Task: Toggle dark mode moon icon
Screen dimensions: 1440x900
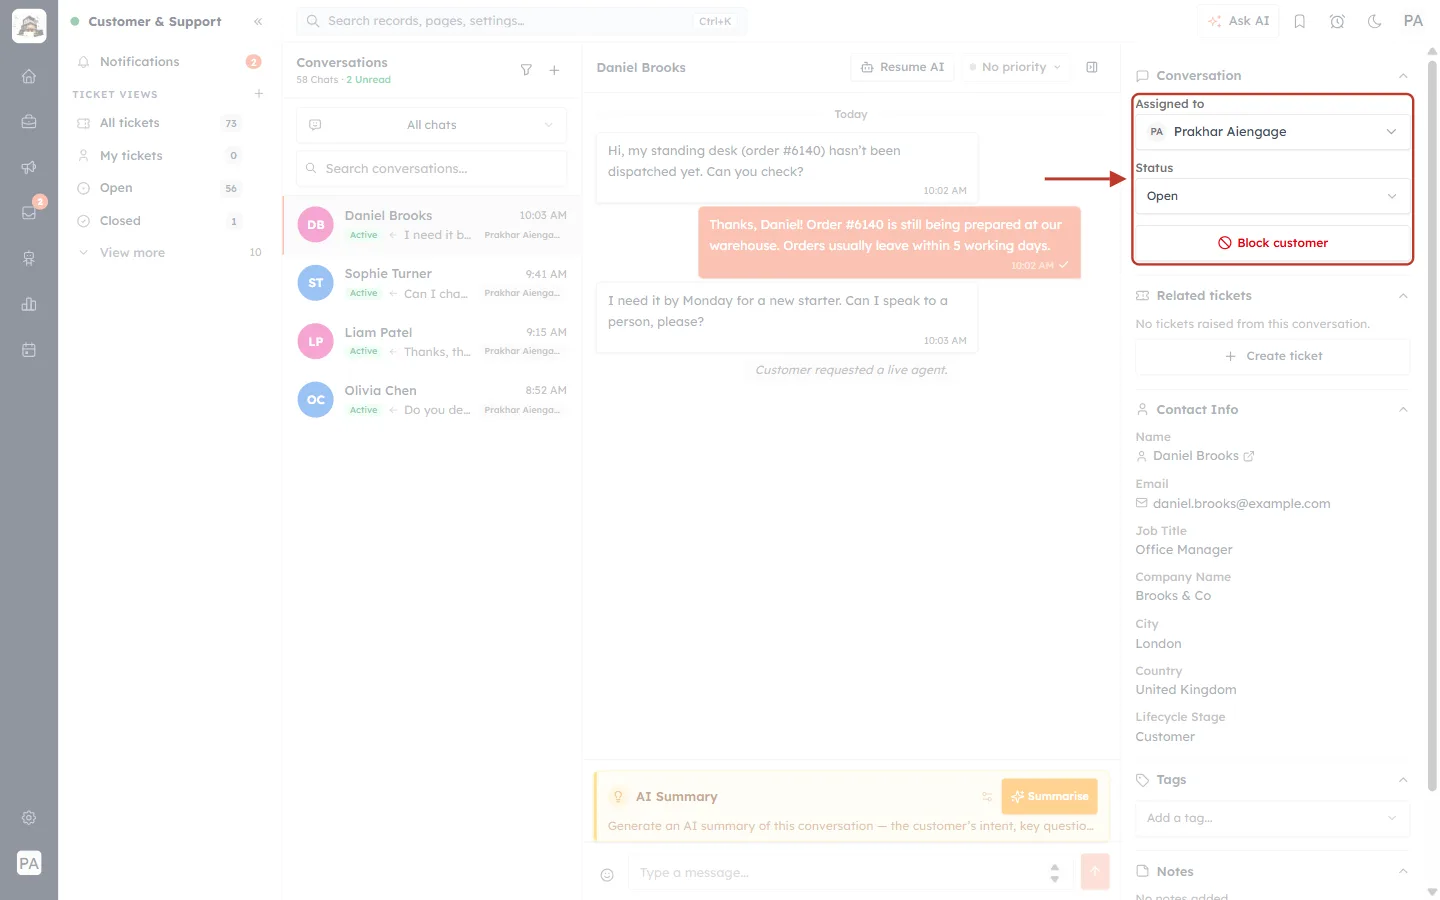Action: pos(1374,21)
